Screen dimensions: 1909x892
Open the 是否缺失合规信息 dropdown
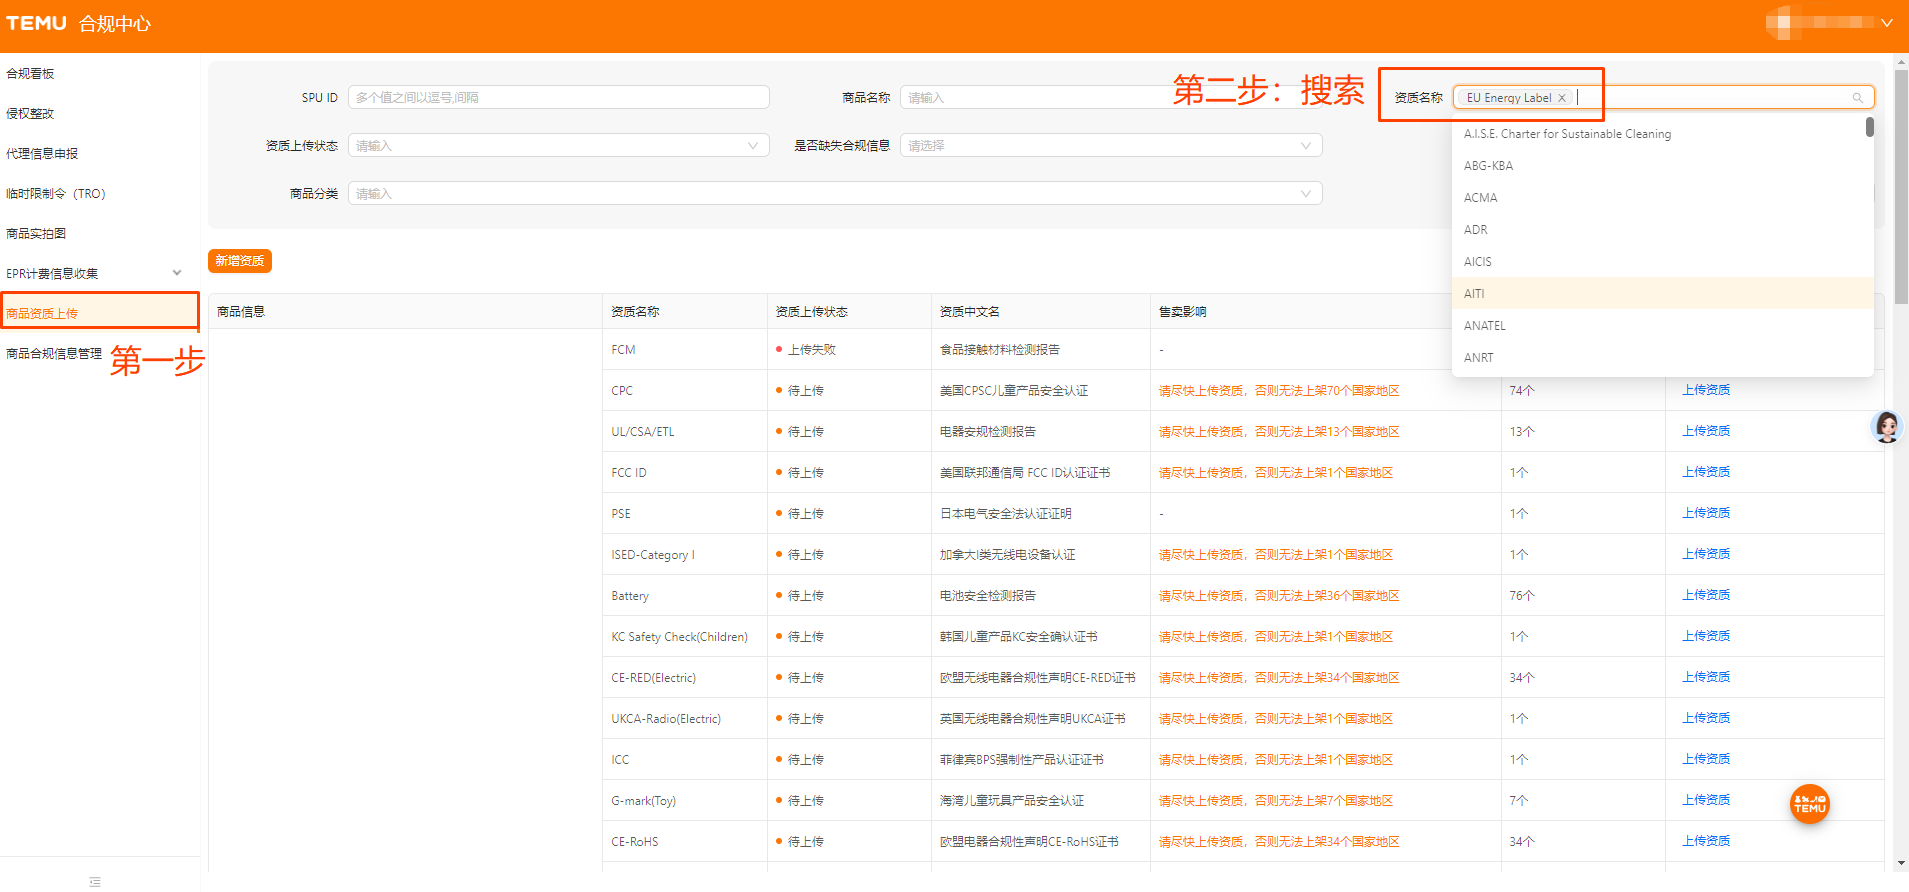pos(1110,146)
